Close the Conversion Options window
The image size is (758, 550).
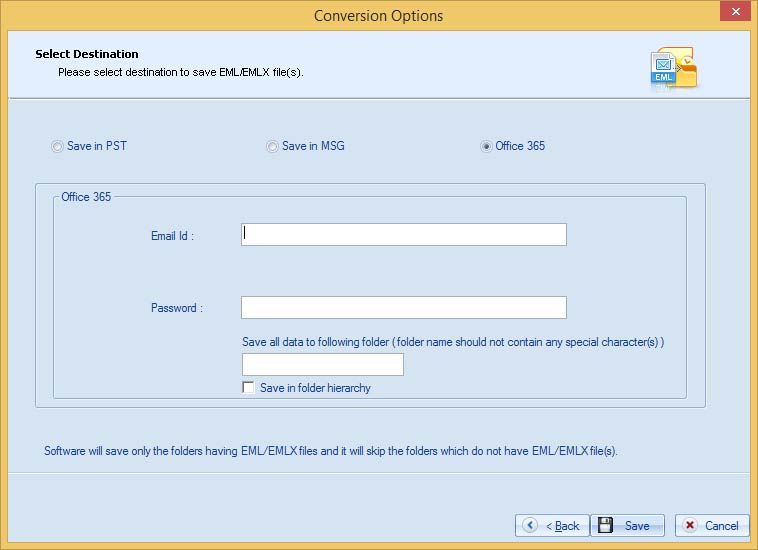[x=735, y=11]
